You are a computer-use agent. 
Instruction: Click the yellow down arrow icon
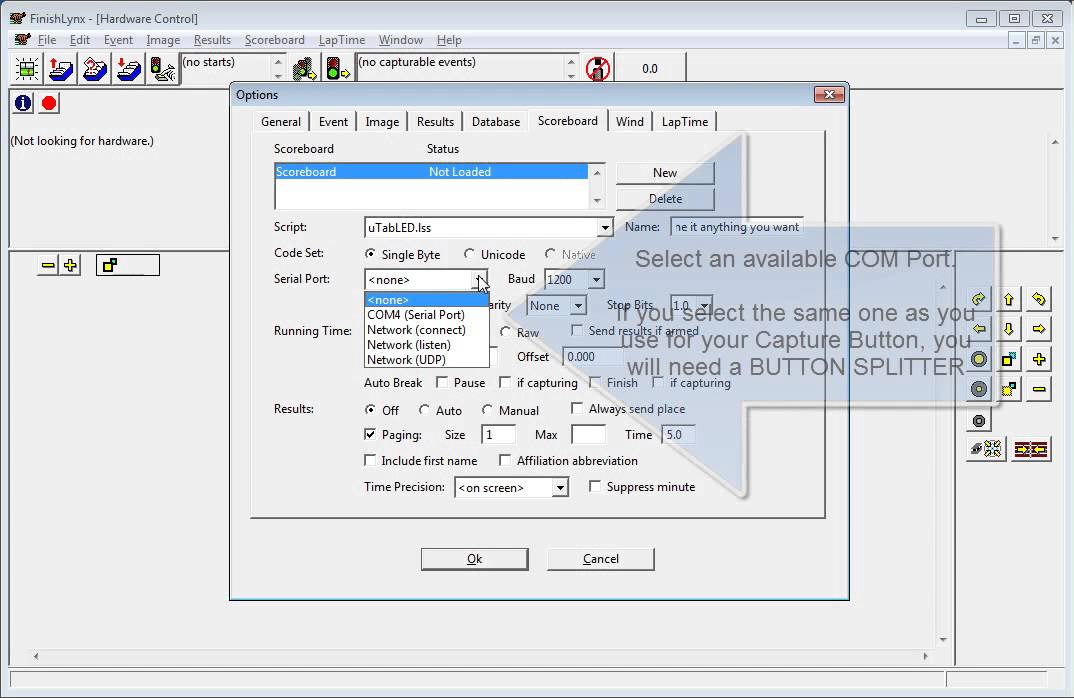[1009, 329]
